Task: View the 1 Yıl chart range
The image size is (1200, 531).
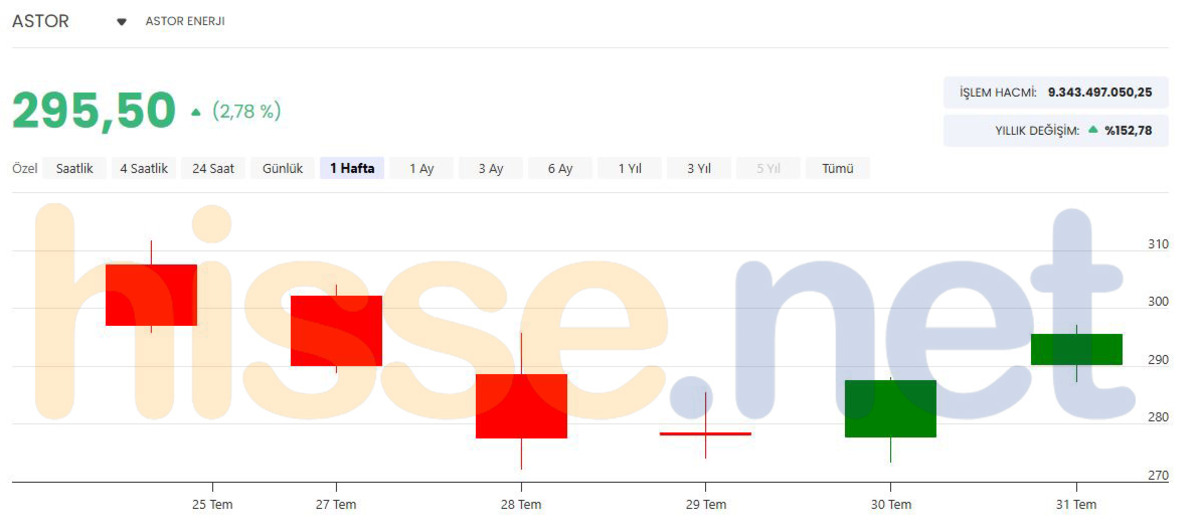Action: 630,168
